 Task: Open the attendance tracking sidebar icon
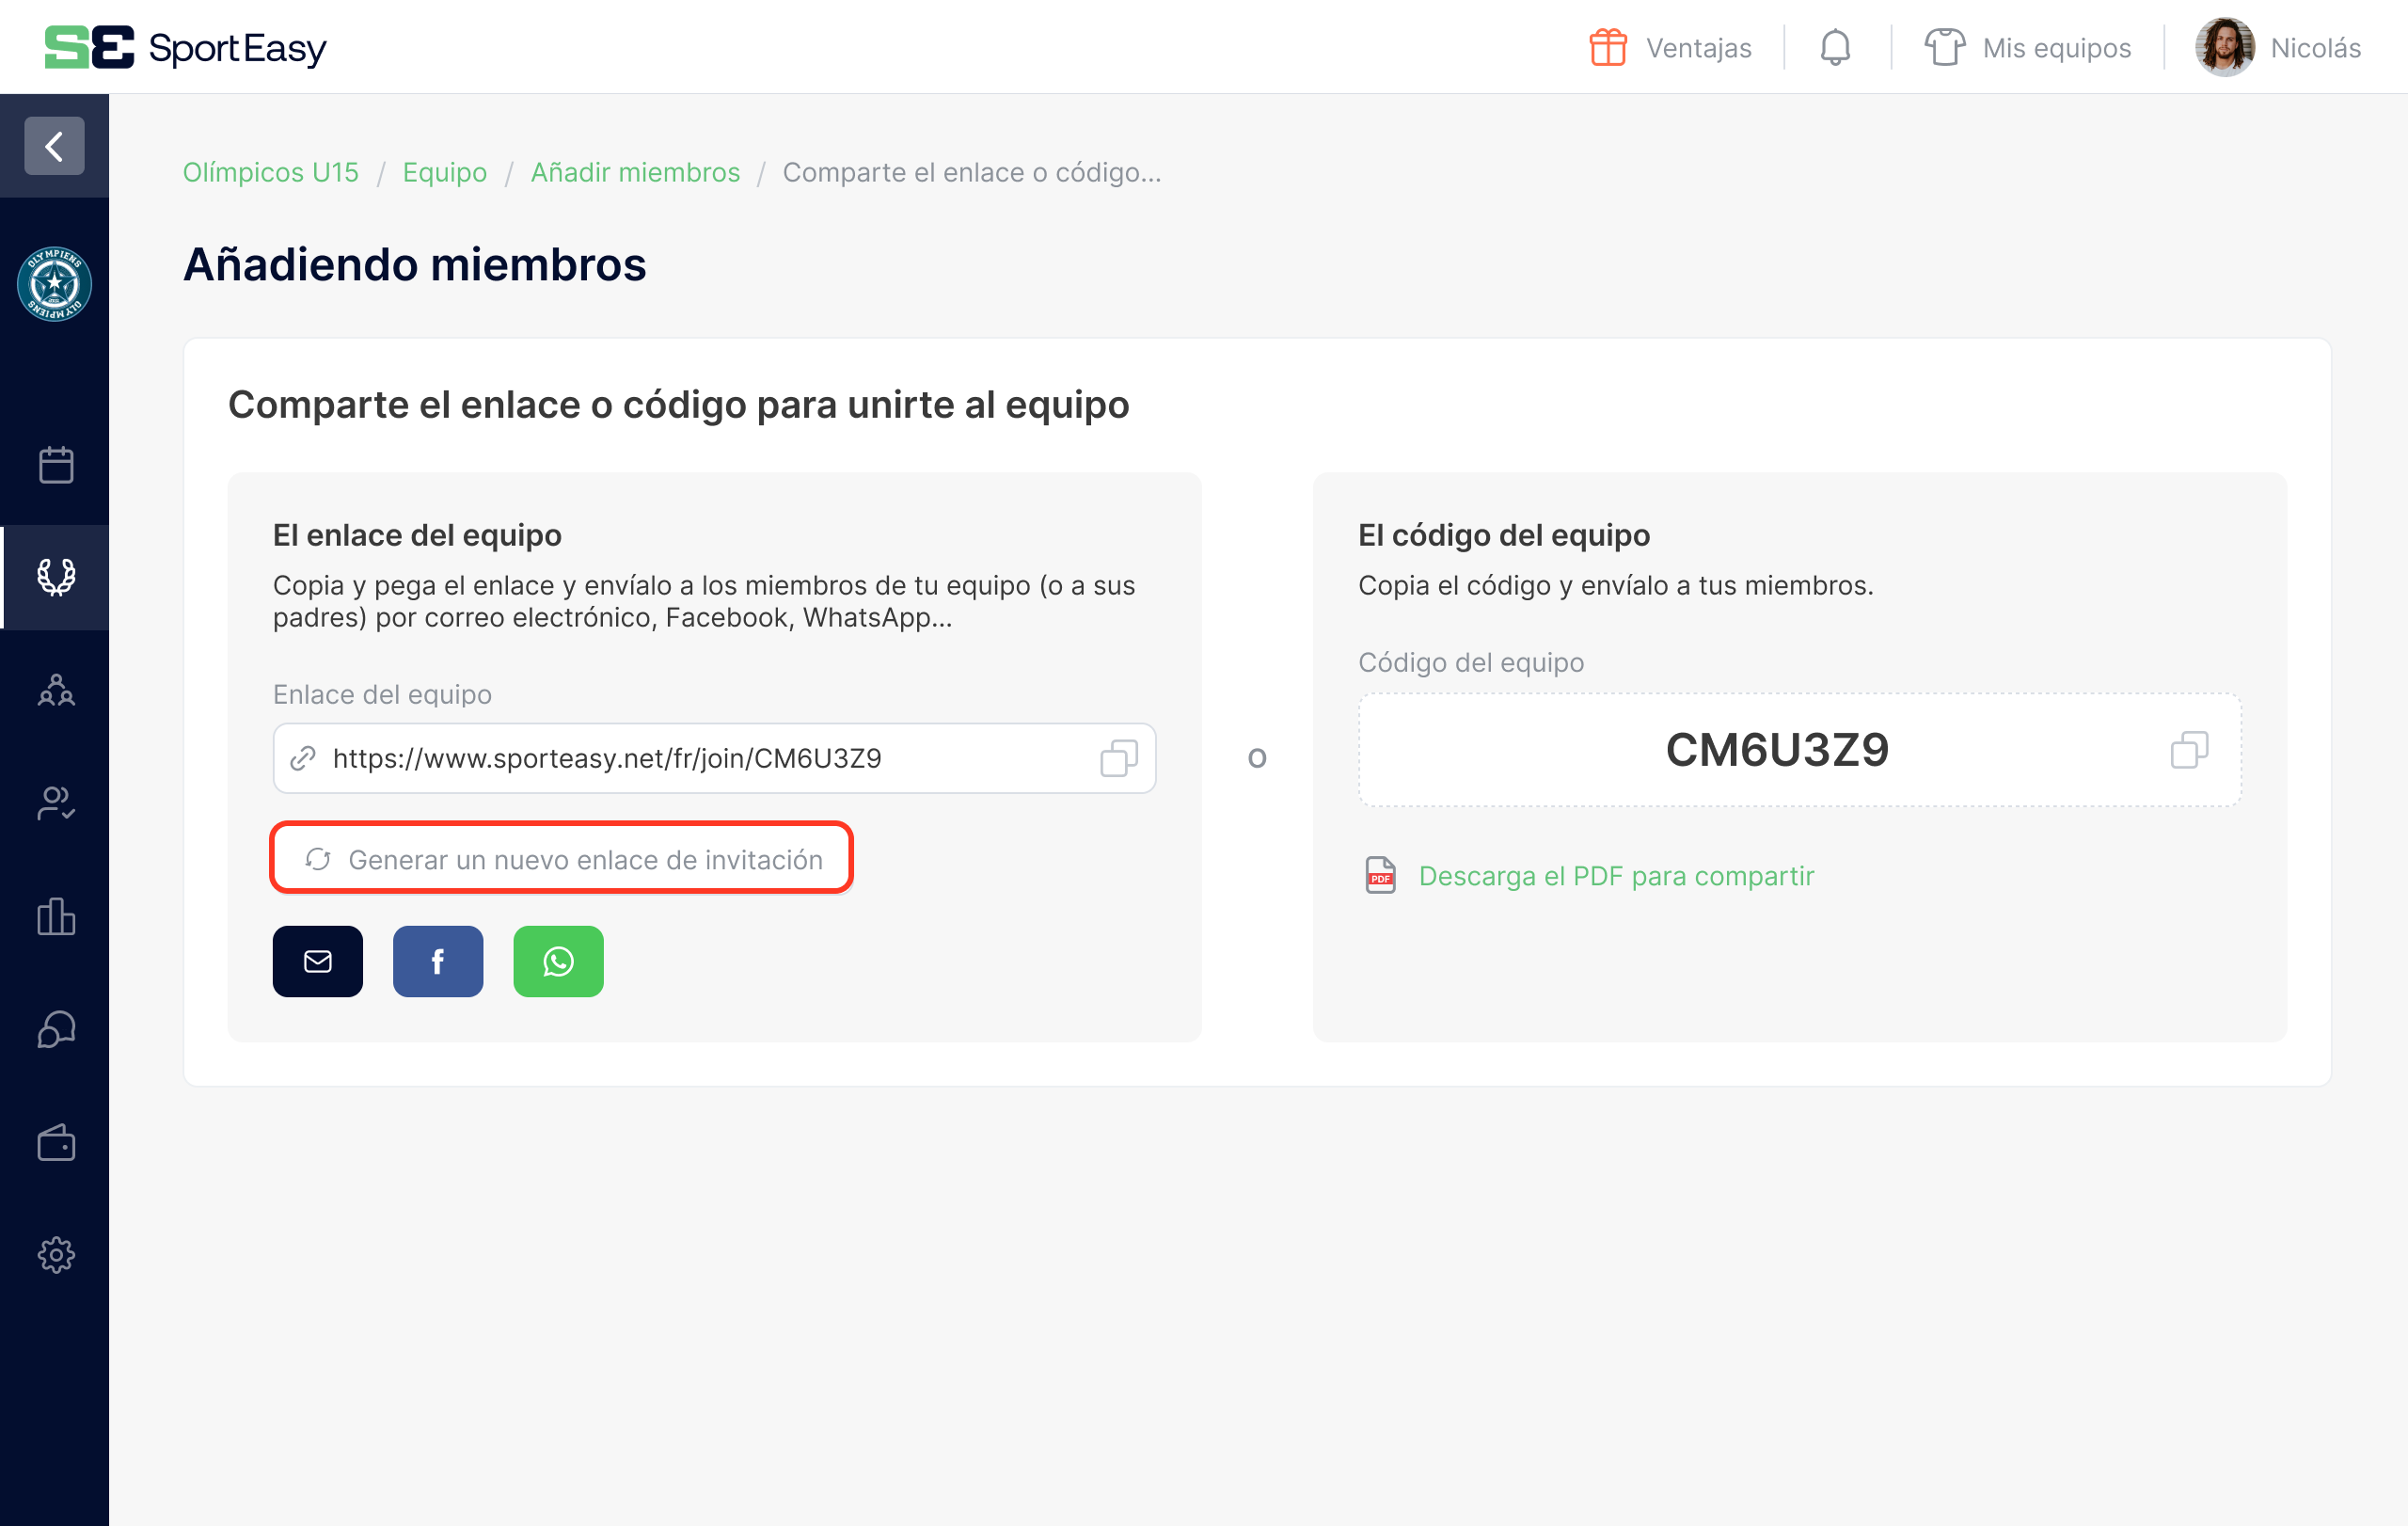[55, 803]
